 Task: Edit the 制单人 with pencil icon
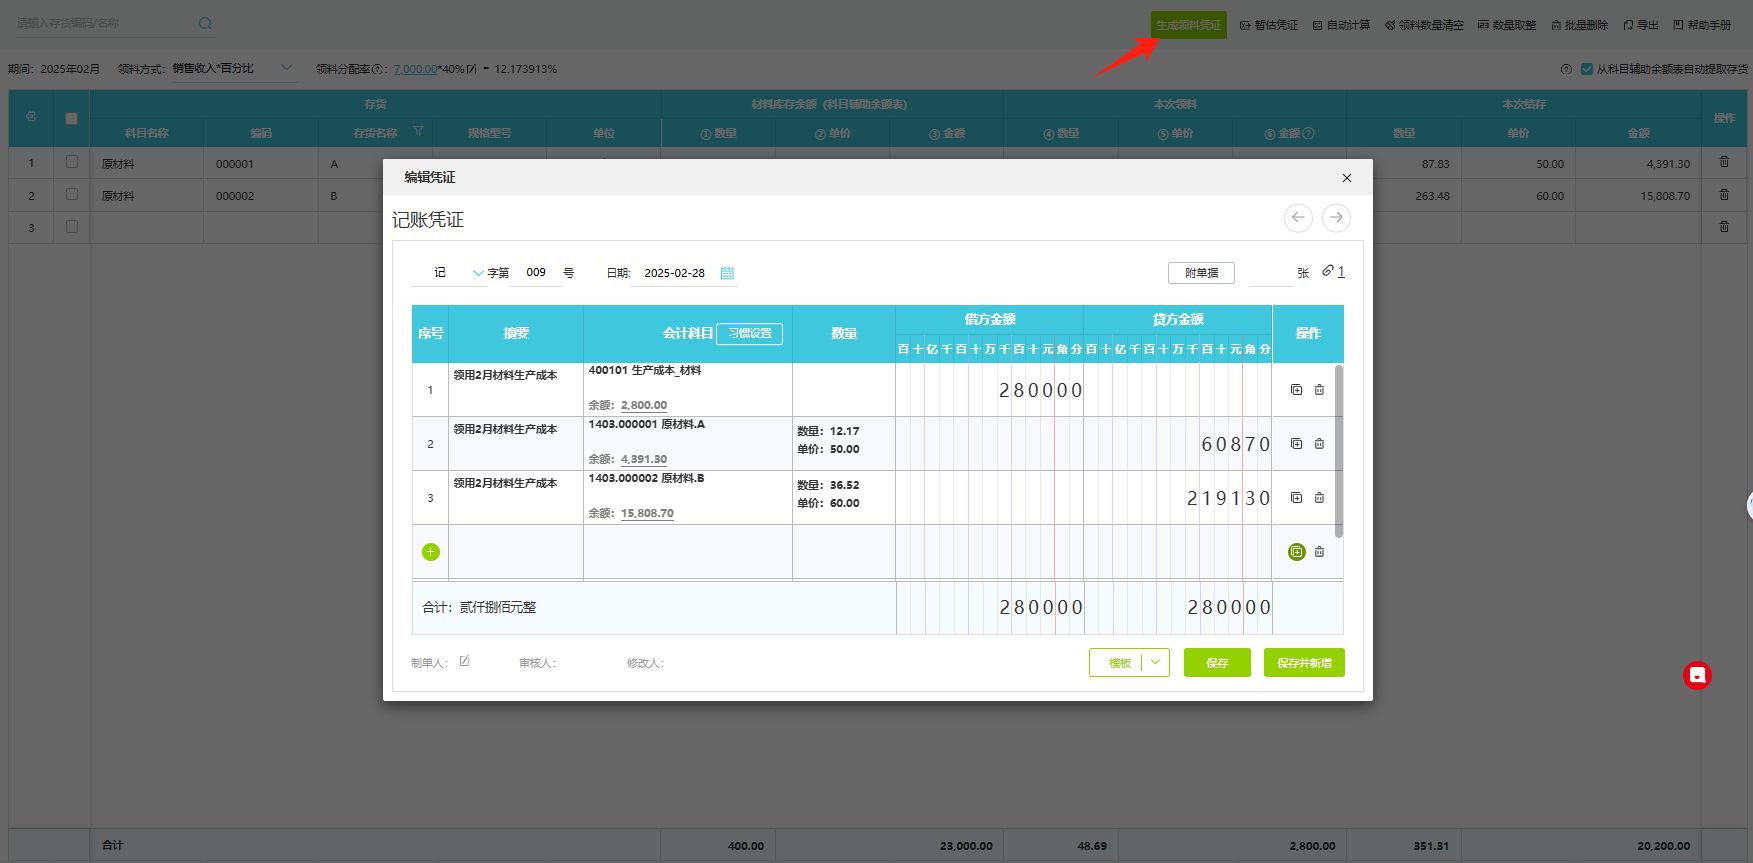click(x=464, y=661)
